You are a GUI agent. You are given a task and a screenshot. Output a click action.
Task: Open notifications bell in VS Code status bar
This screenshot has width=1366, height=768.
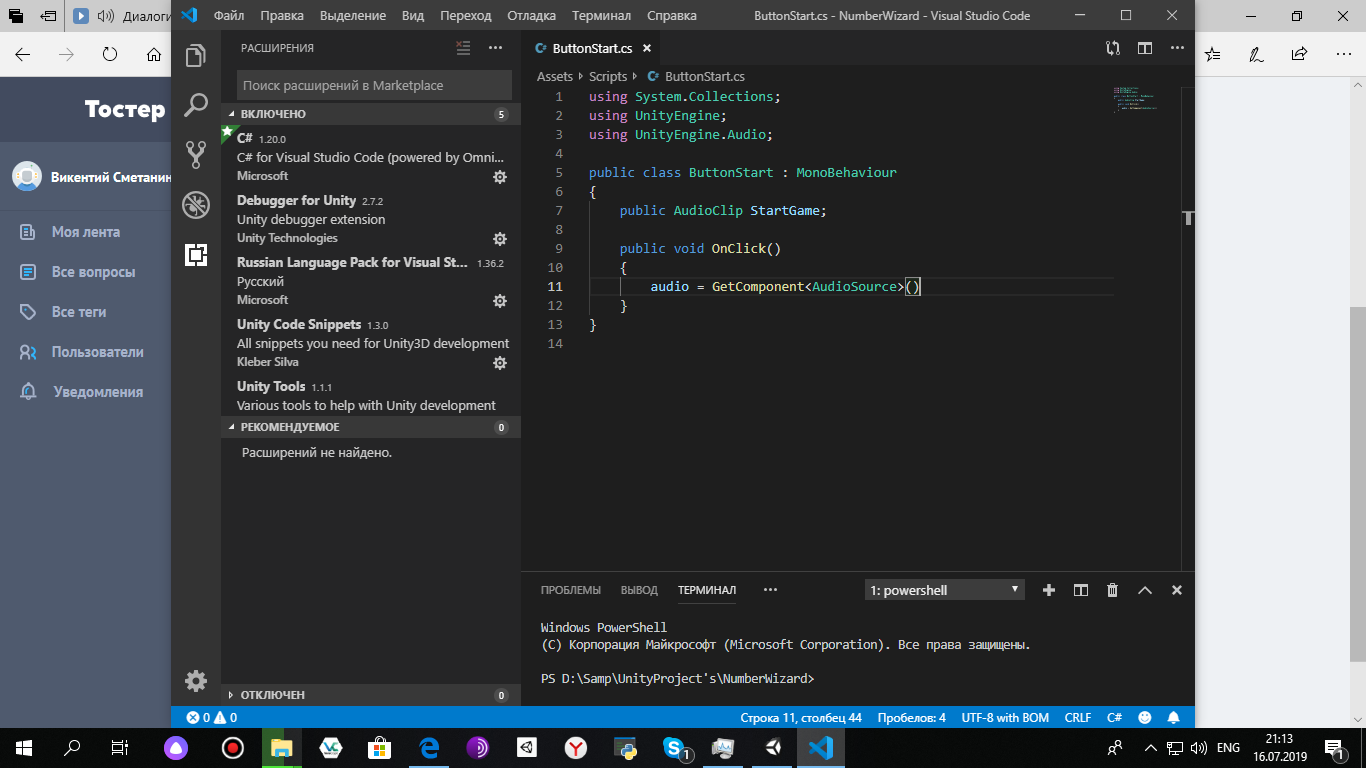tap(1175, 718)
